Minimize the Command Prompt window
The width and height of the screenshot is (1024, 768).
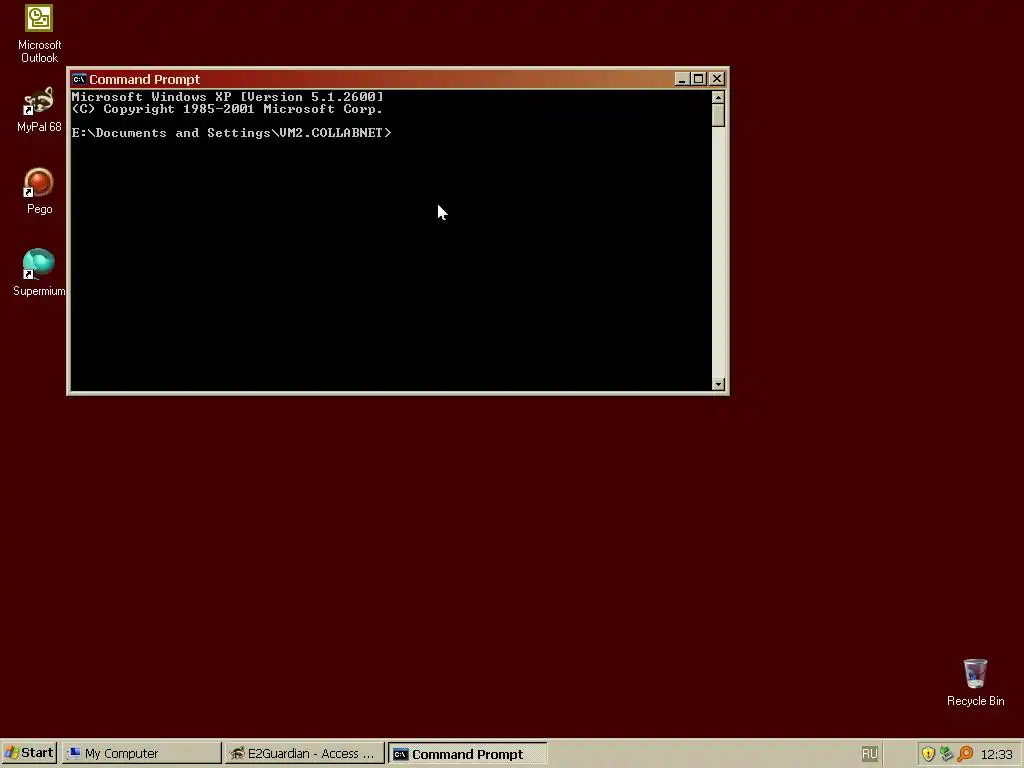682,79
